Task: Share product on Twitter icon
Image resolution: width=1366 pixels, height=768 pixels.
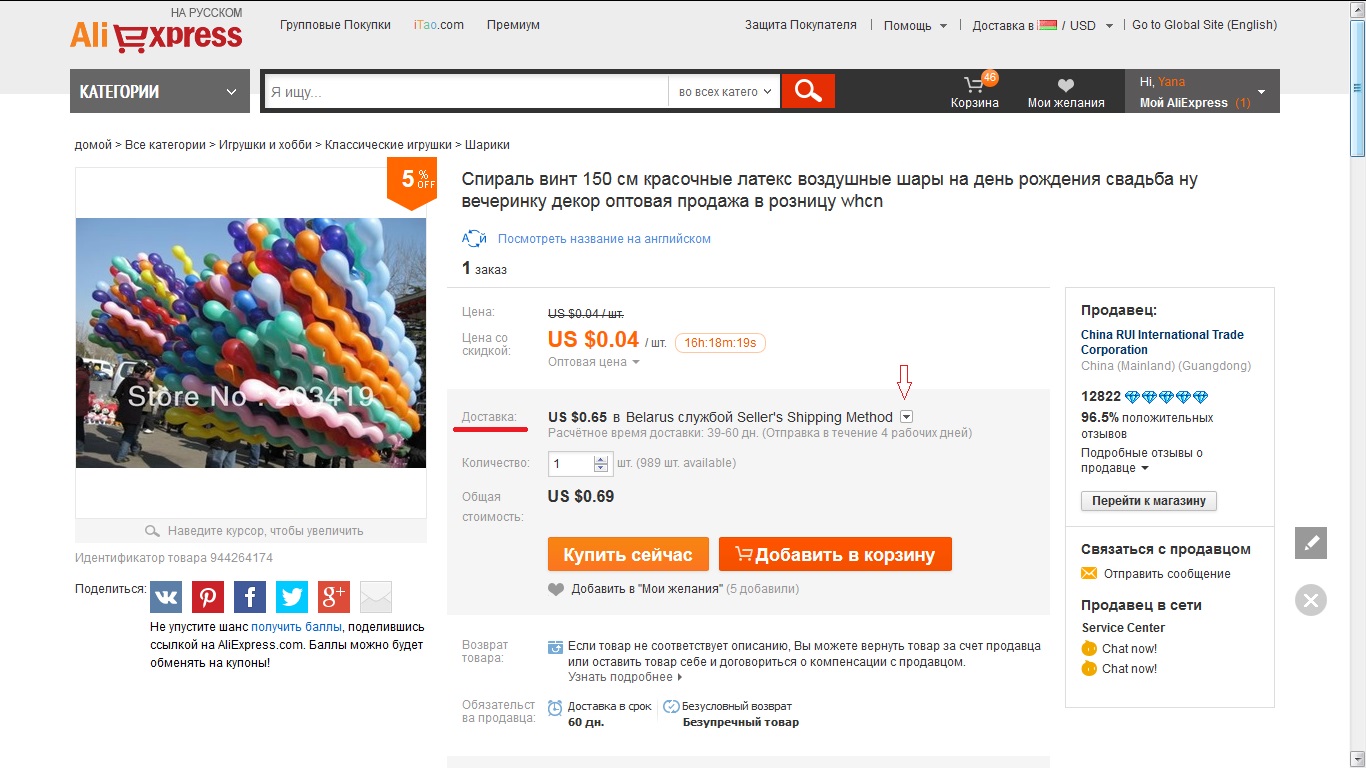Action: [292, 597]
